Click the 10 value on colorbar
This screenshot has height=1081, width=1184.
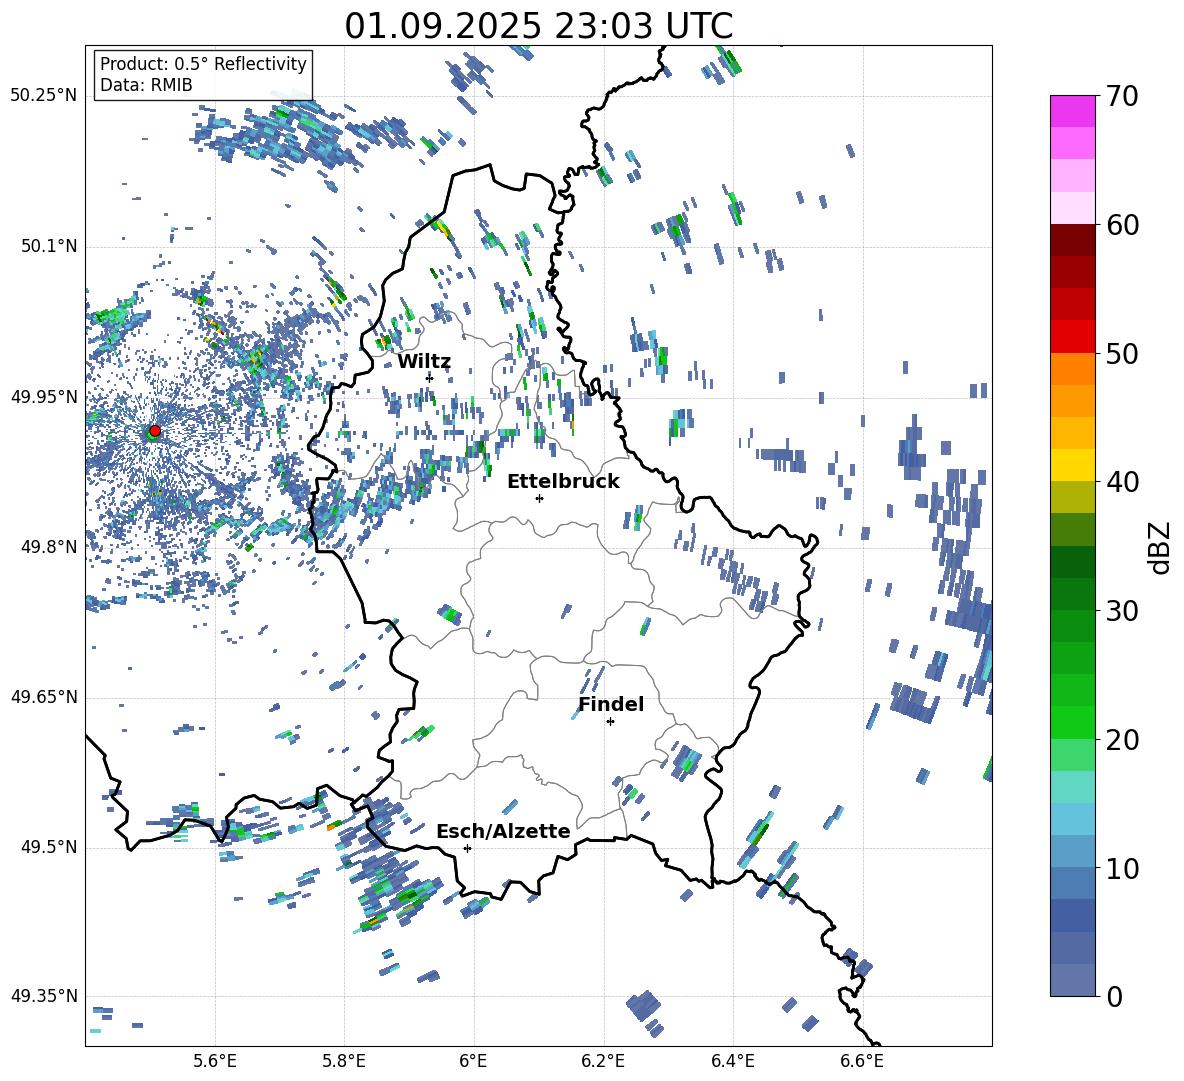1122,868
